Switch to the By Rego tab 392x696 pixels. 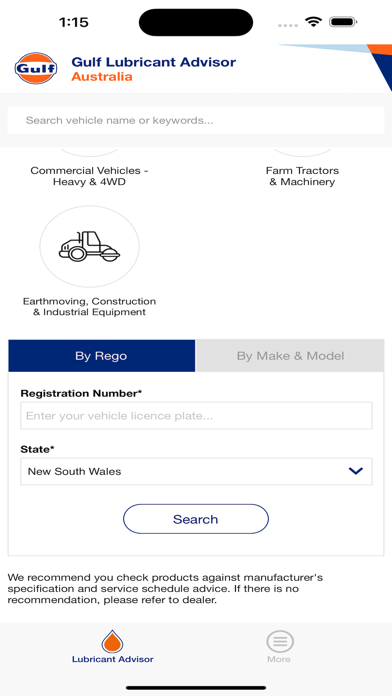coord(101,356)
